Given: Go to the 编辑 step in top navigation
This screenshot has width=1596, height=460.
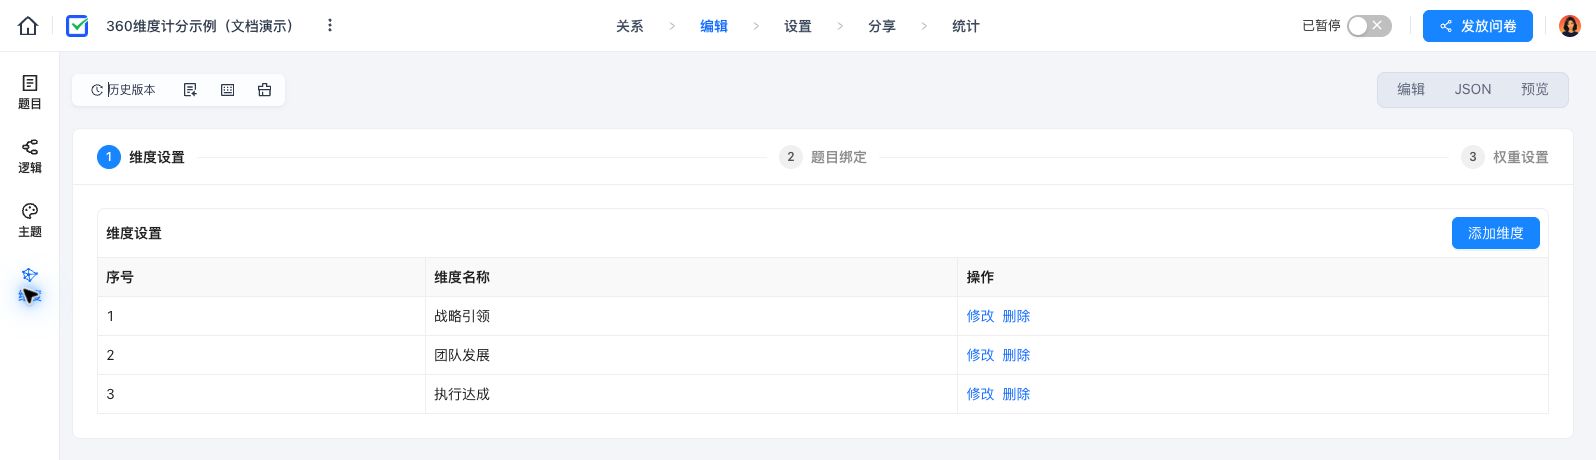Looking at the screenshot, I should click(x=714, y=26).
